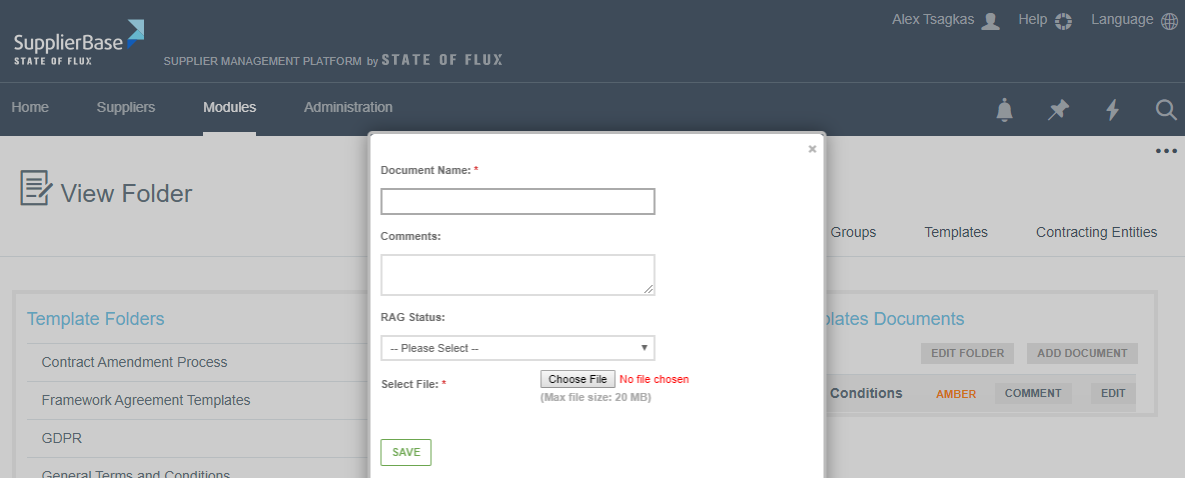Open the three-dot options menu
1185x478 pixels.
click(x=1165, y=152)
